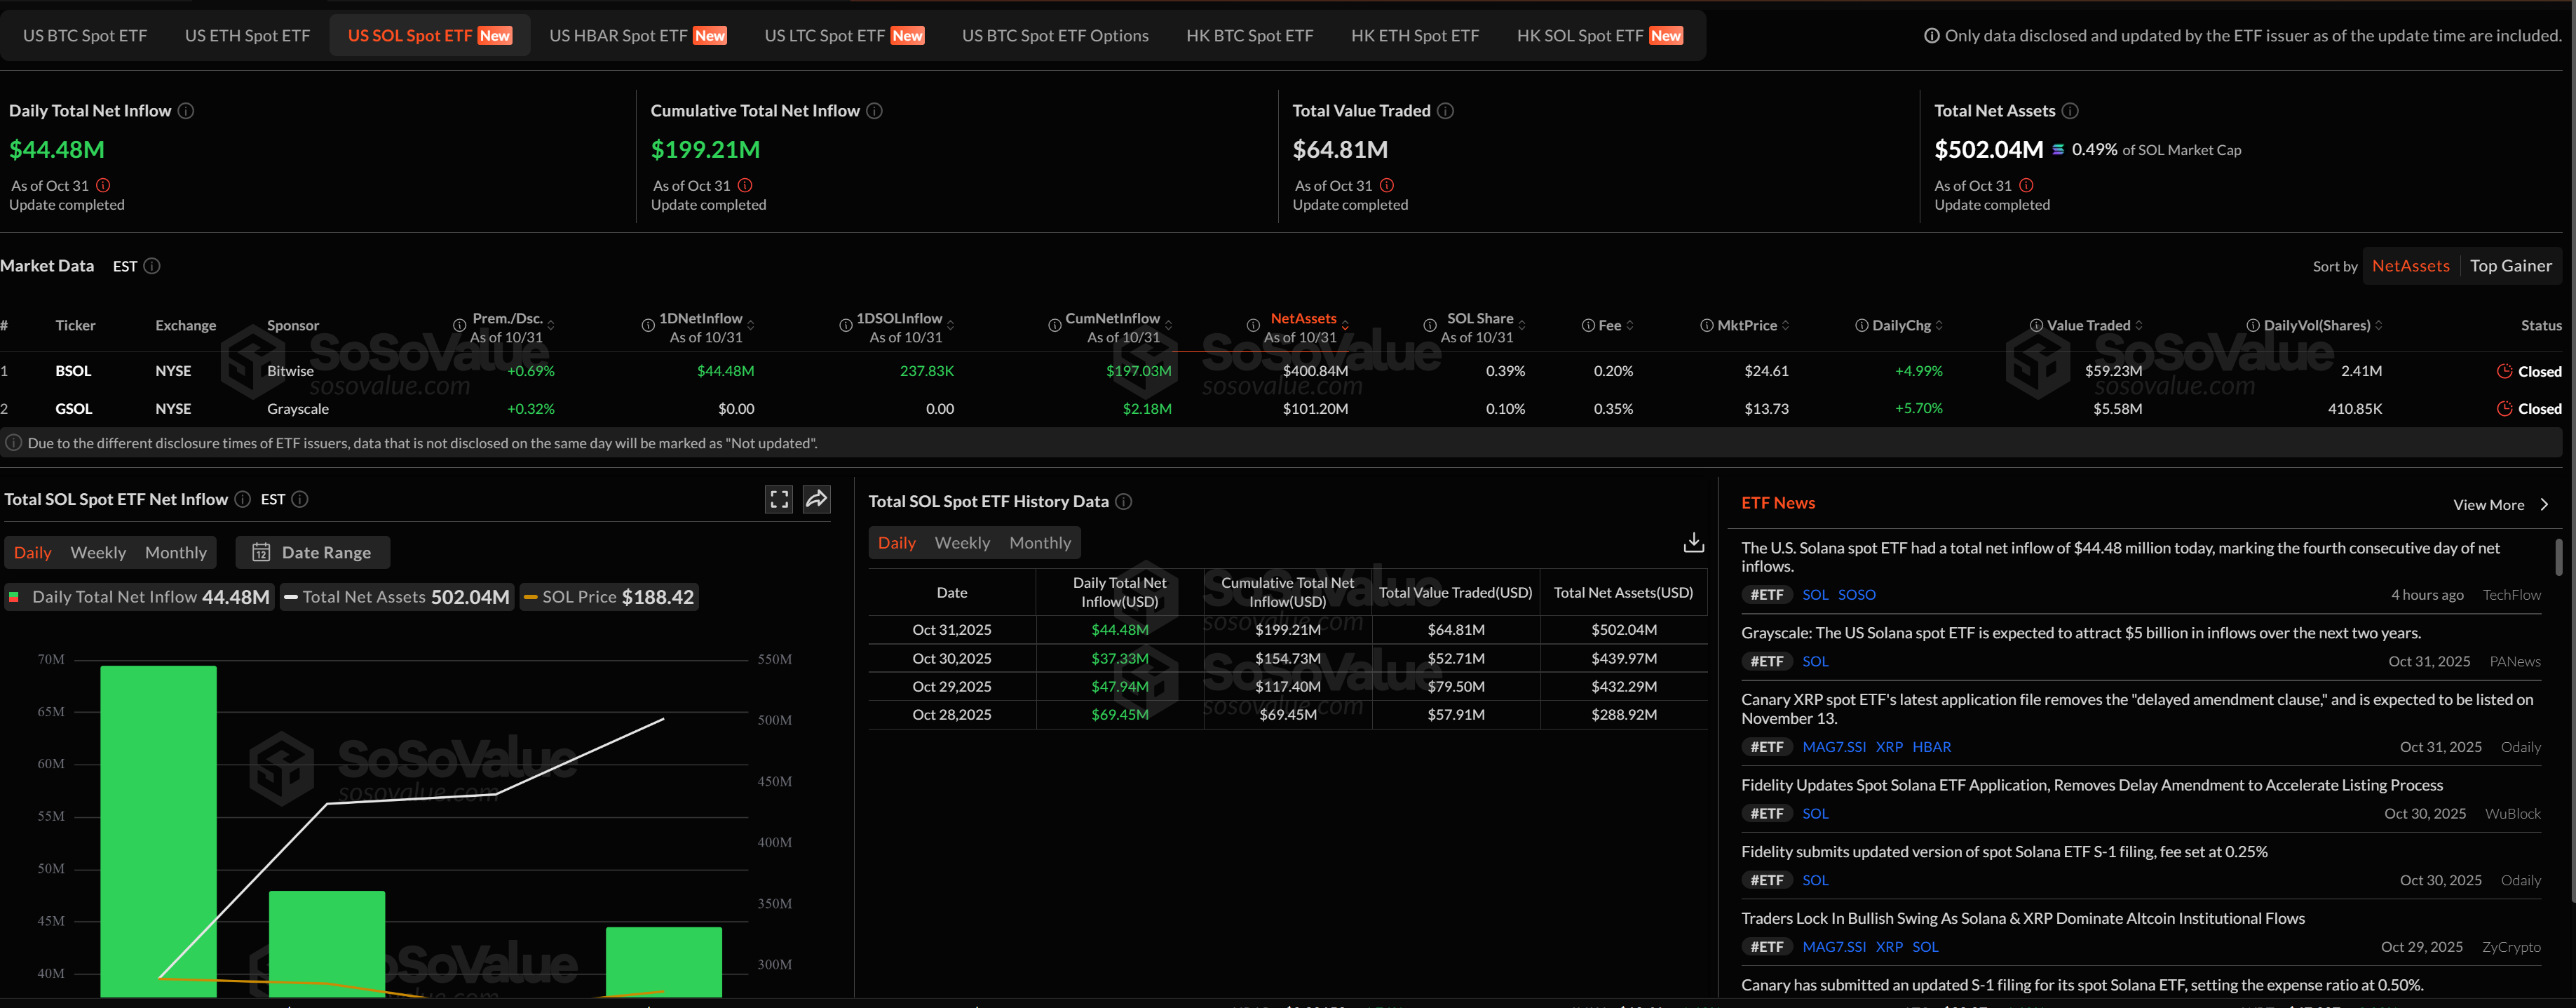Image resolution: width=2576 pixels, height=1008 pixels.
Task: Expand the Net Inflow chart to fullscreen
Action: [x=779, y=499]
